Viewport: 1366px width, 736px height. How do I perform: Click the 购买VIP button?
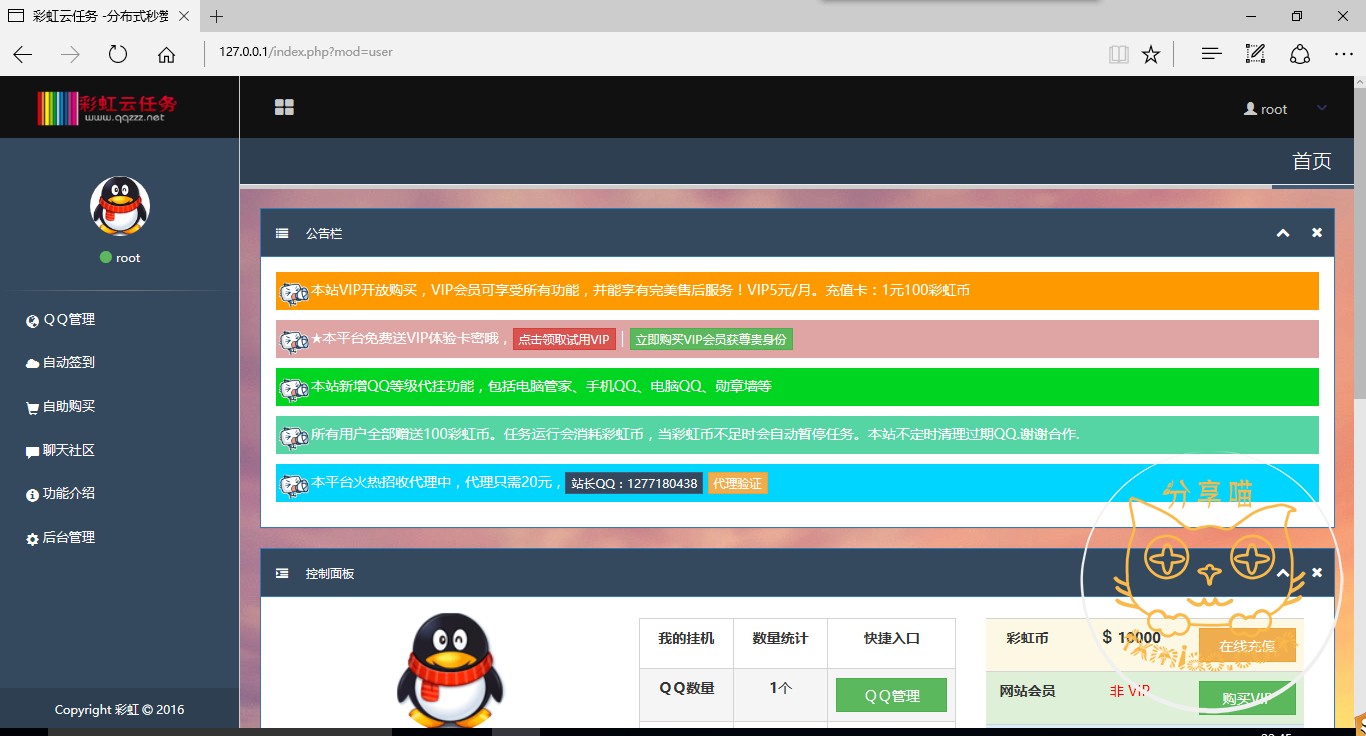pos(1247,698)
